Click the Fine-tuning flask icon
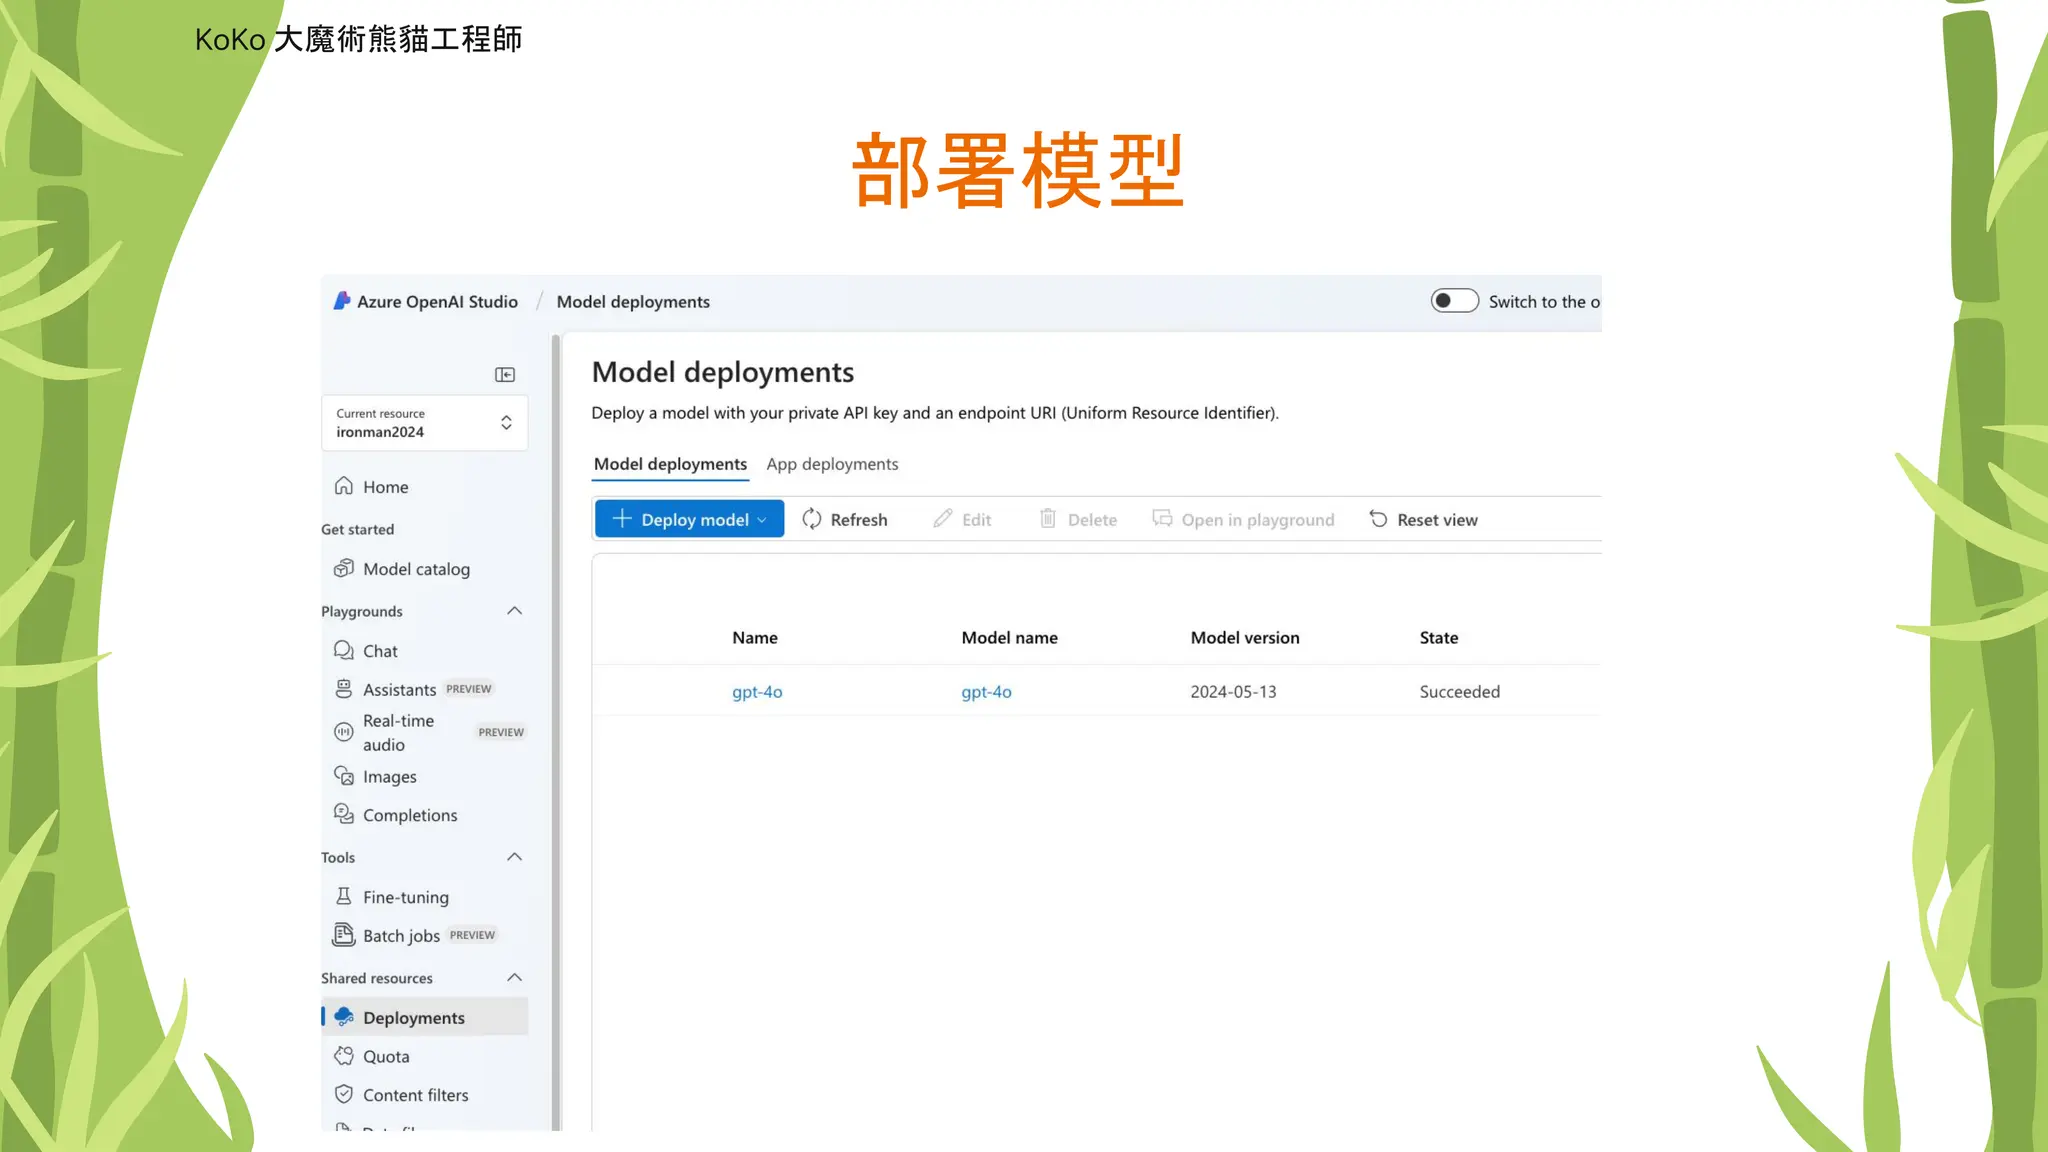 pos(343,896)
